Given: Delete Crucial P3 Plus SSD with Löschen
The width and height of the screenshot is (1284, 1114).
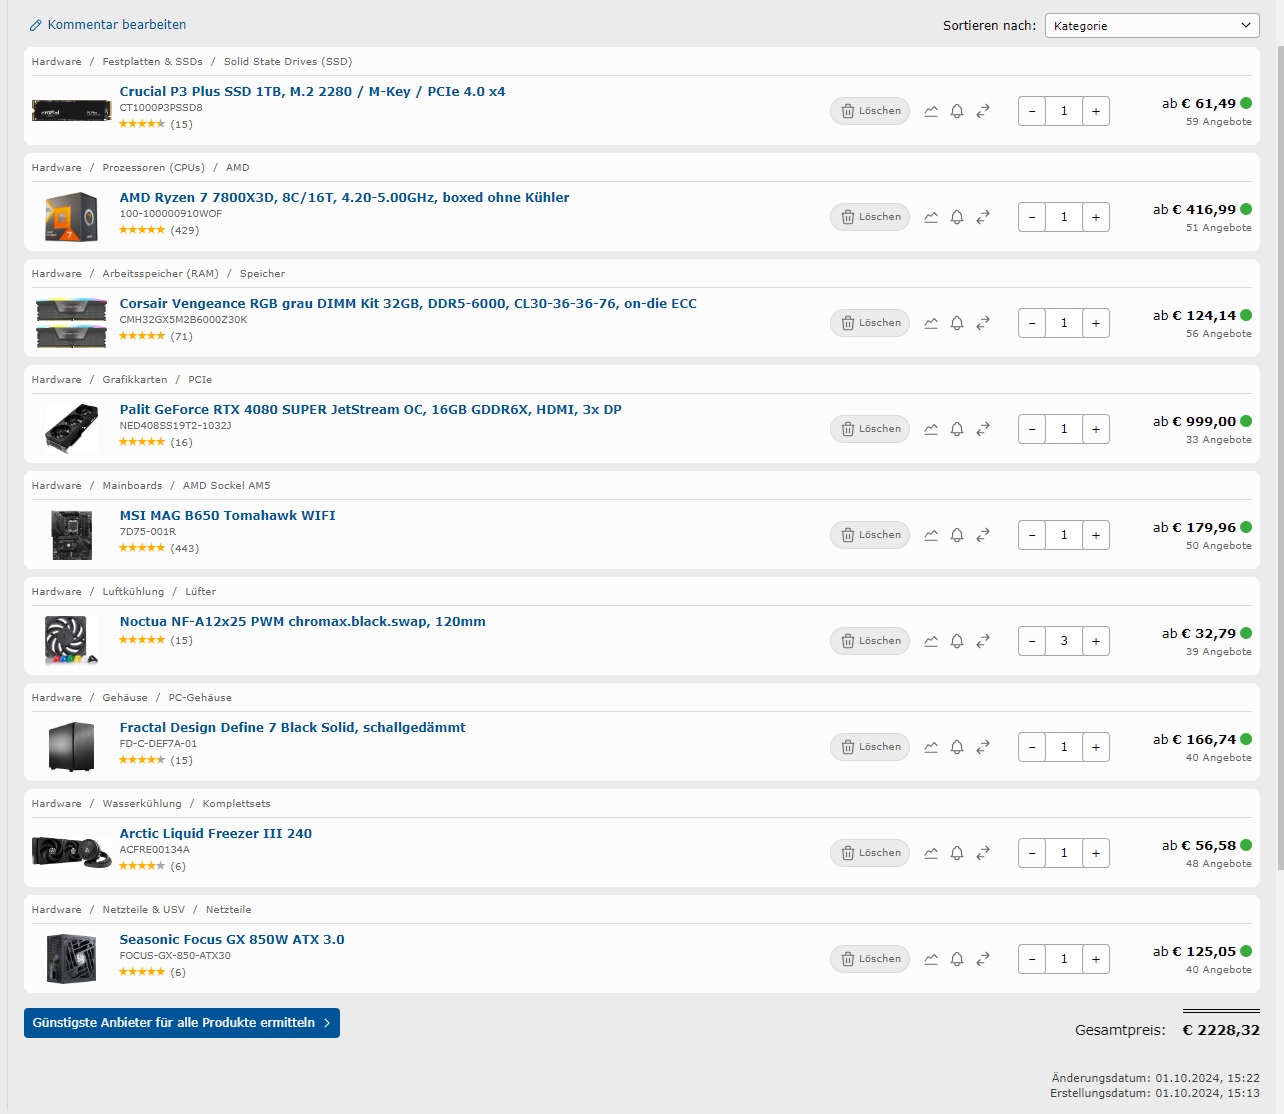Looking at the screenshot, I should [870, 111].
